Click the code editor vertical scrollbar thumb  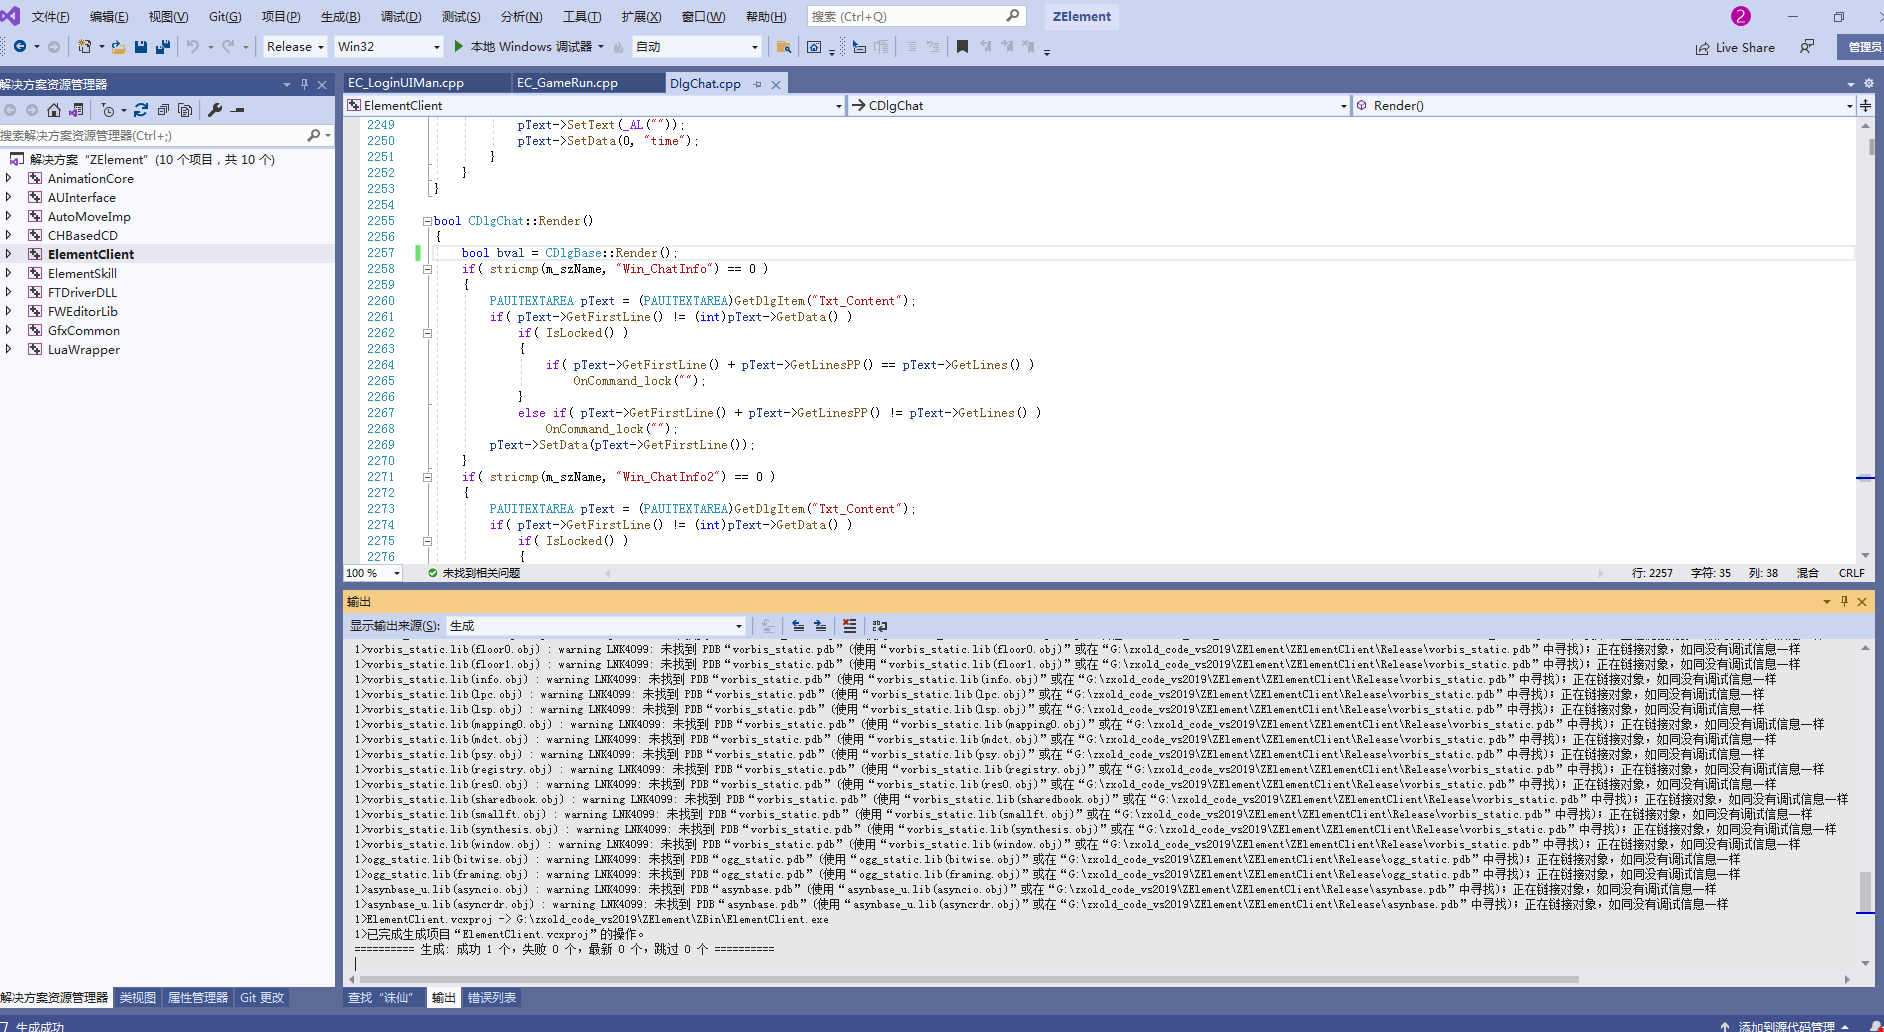pos(1870,146)
